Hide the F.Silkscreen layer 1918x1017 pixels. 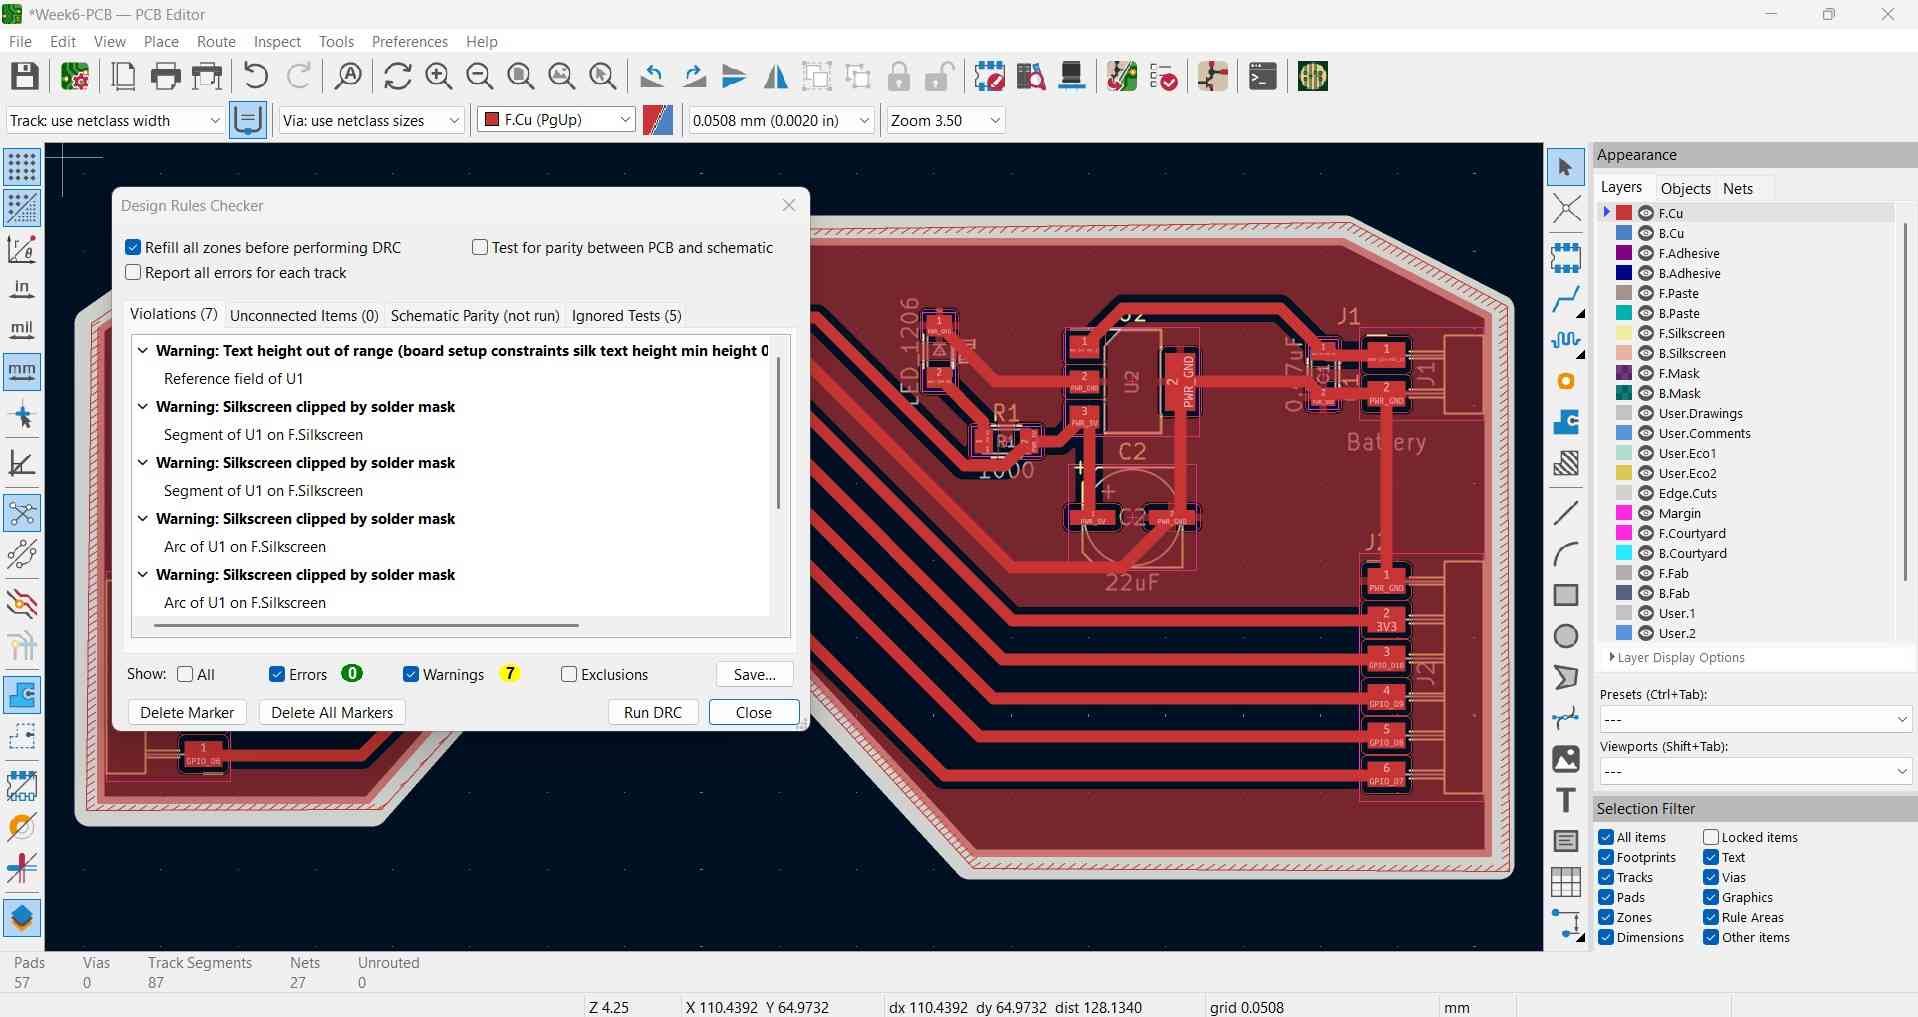[x=1646, y=333]
